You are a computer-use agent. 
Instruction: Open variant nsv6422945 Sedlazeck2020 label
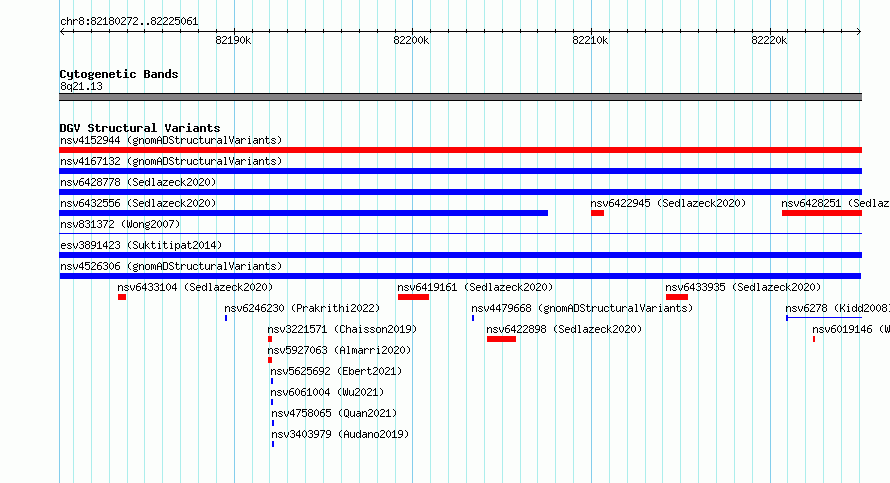668,203
